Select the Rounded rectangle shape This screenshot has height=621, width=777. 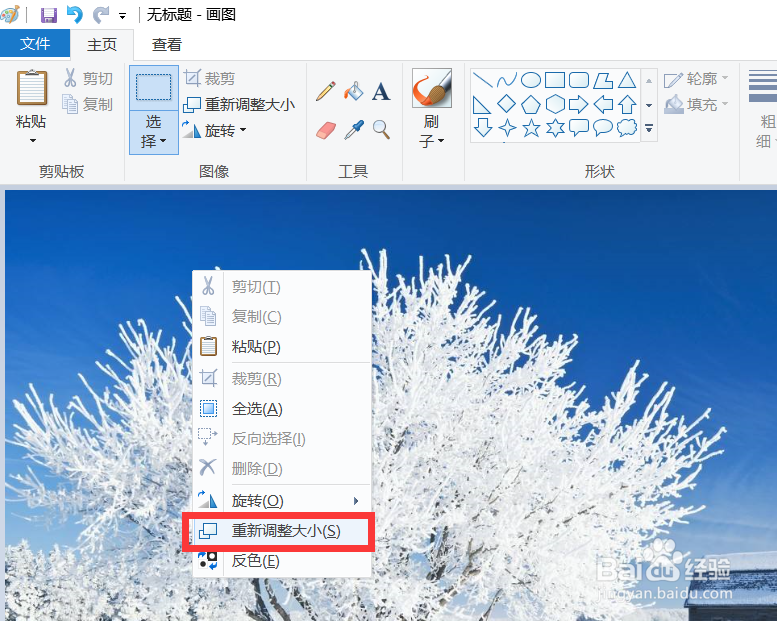click(x=579, y=79)
